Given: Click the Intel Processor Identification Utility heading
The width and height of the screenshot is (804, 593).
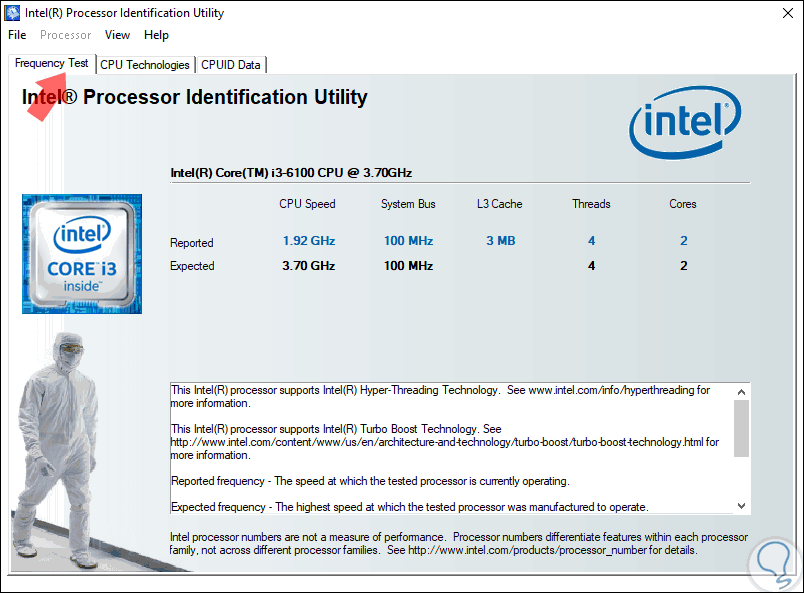Looking at the screenshot, I should click(194, 97).
